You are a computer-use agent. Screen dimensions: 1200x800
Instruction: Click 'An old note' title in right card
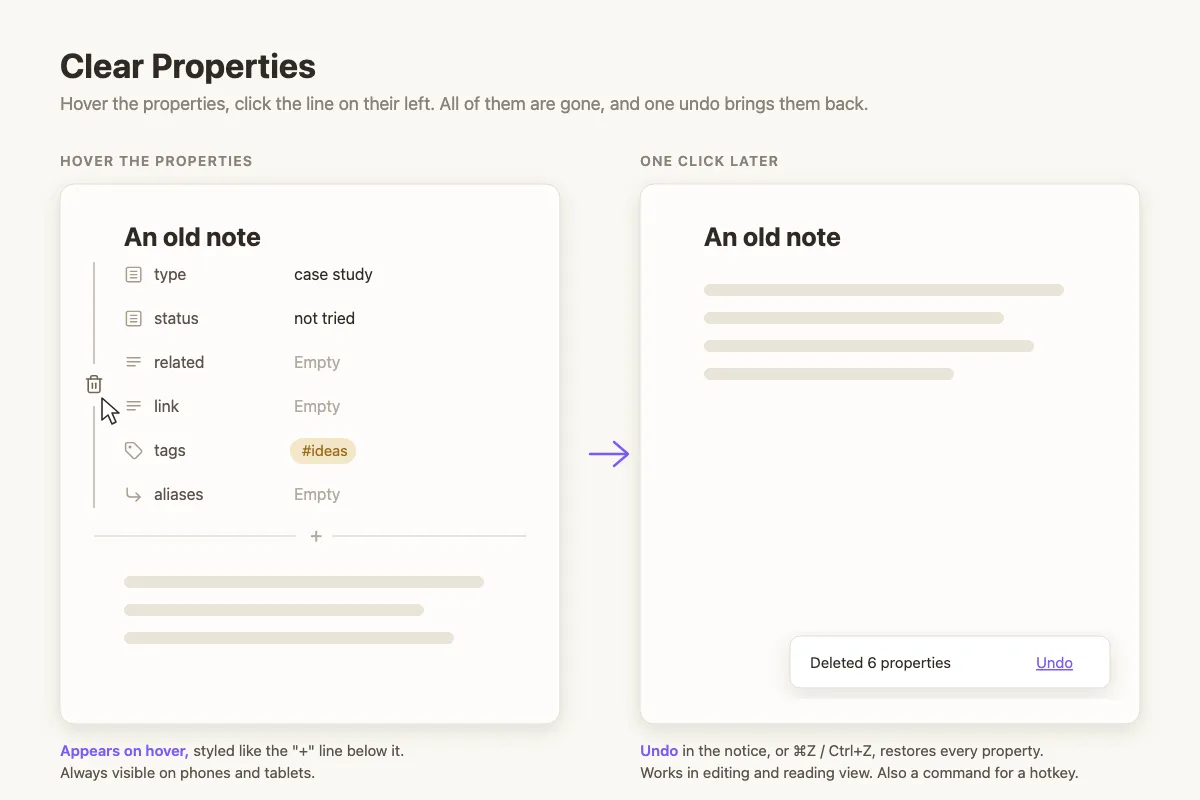(x=772, y=237)
